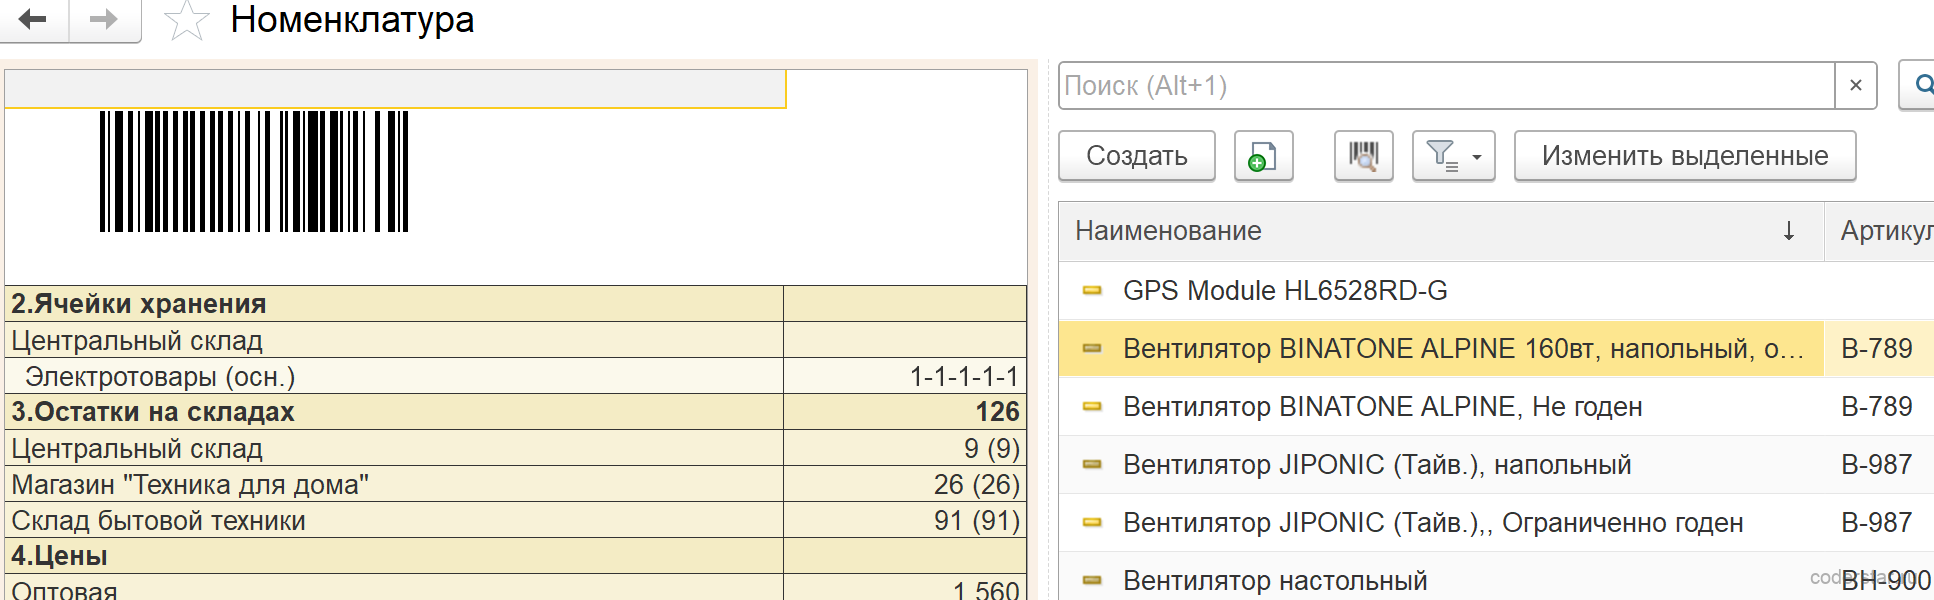This screenshot has height=600, width=1934.
Task: Clear the search field with the X button
Action: point(1856,86)
